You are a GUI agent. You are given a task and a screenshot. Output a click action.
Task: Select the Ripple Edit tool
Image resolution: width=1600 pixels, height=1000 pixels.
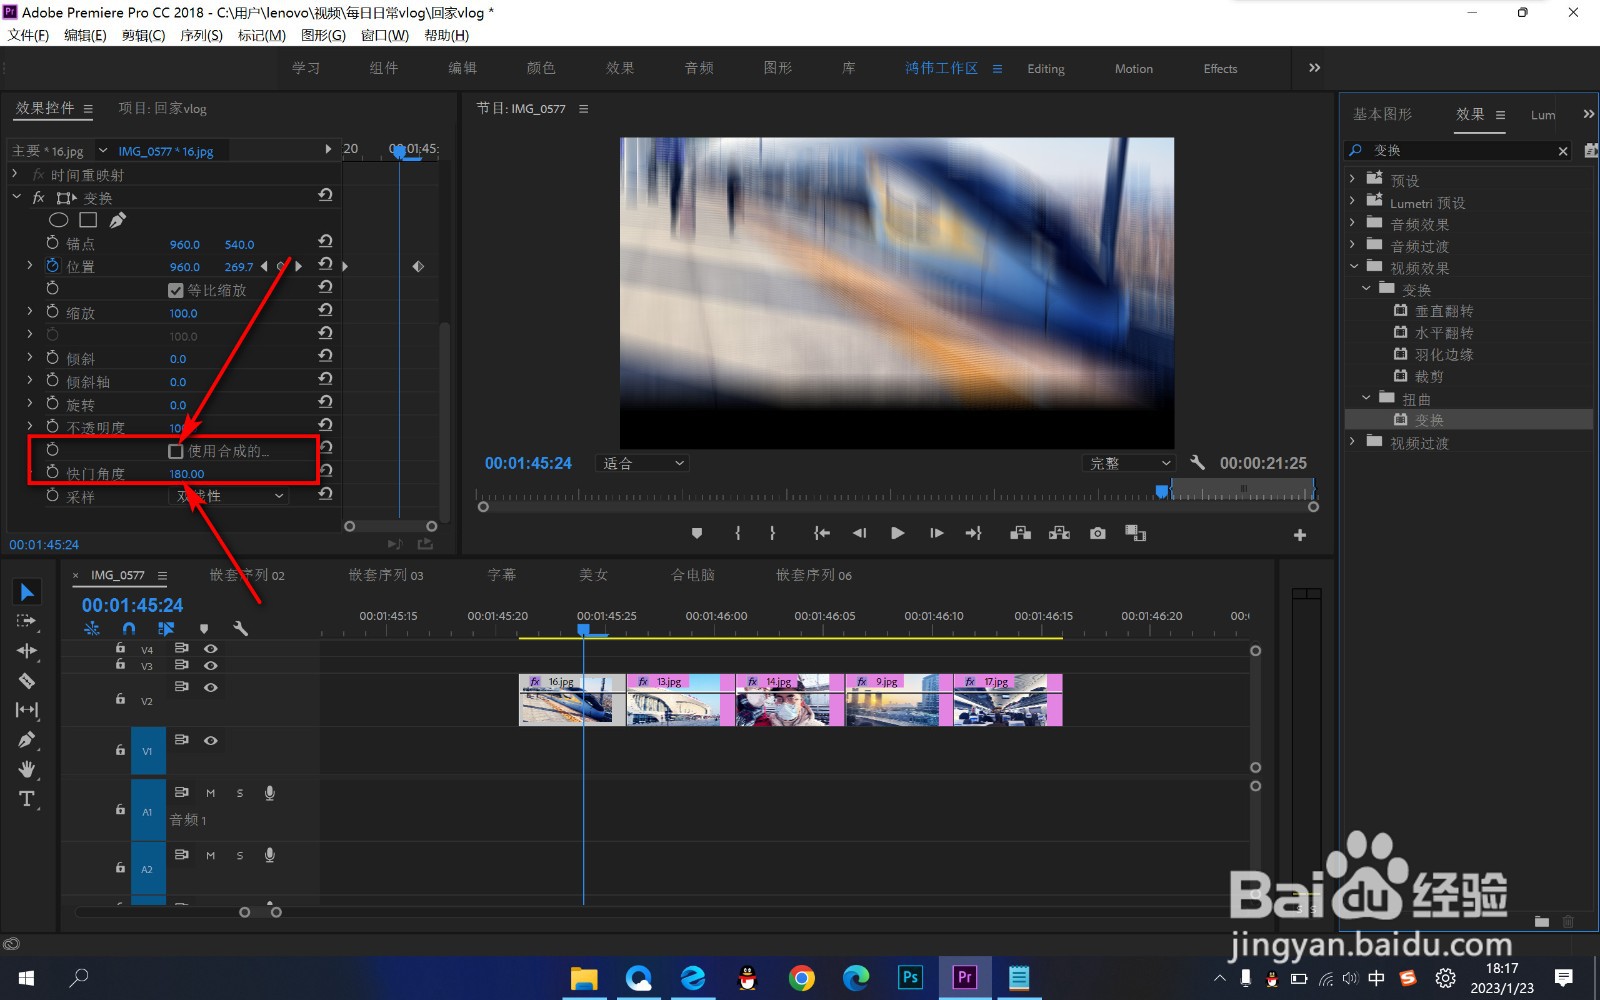[x=27, y=651]
